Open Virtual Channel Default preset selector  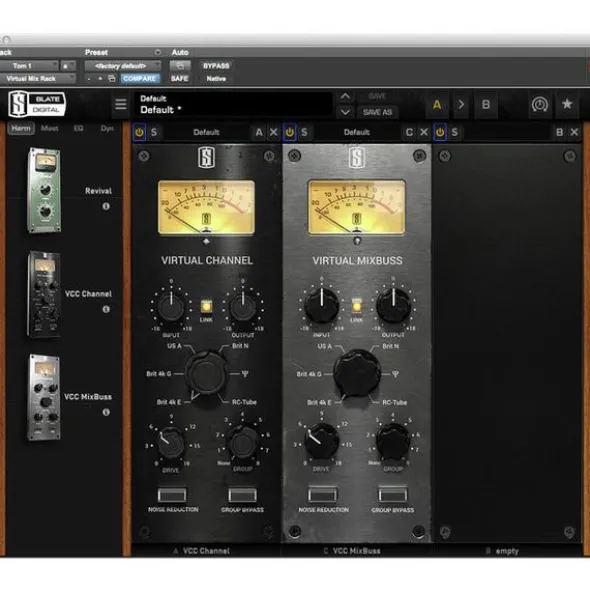point(206,132)
